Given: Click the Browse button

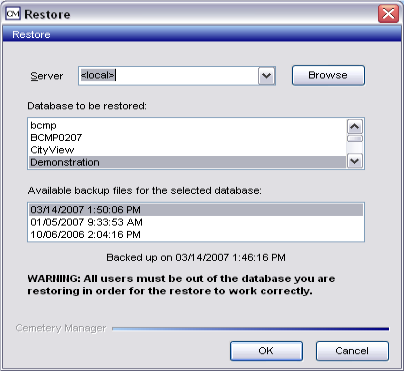Looking at the screenshot, I should (328, 75).
